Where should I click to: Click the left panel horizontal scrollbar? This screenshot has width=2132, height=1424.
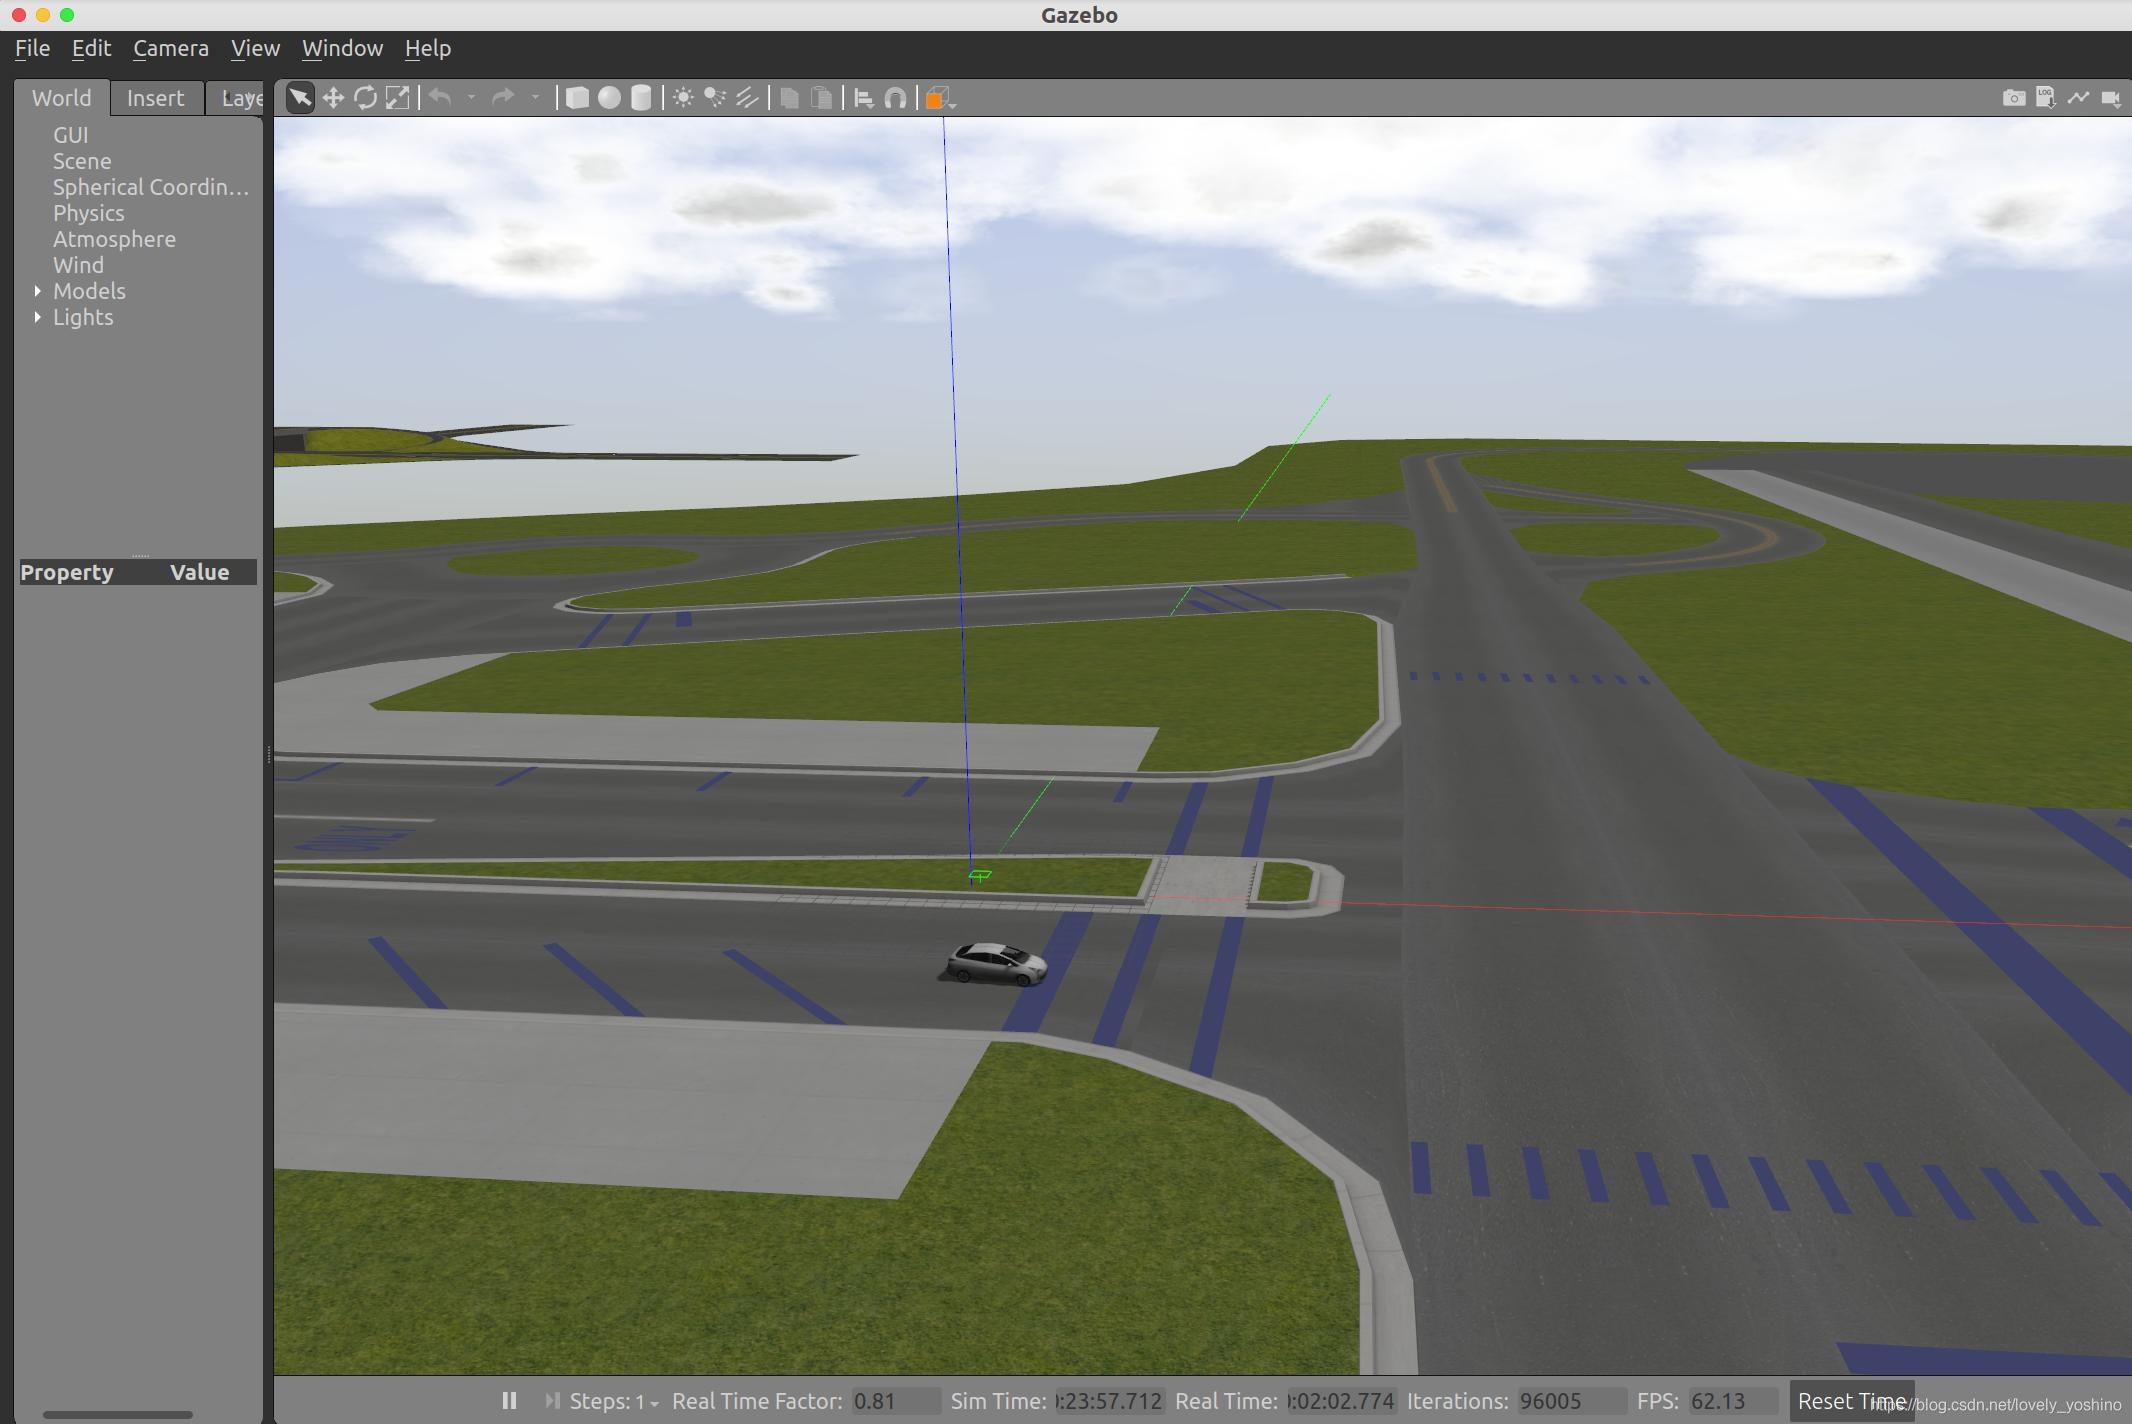(x=117, y=1414)
